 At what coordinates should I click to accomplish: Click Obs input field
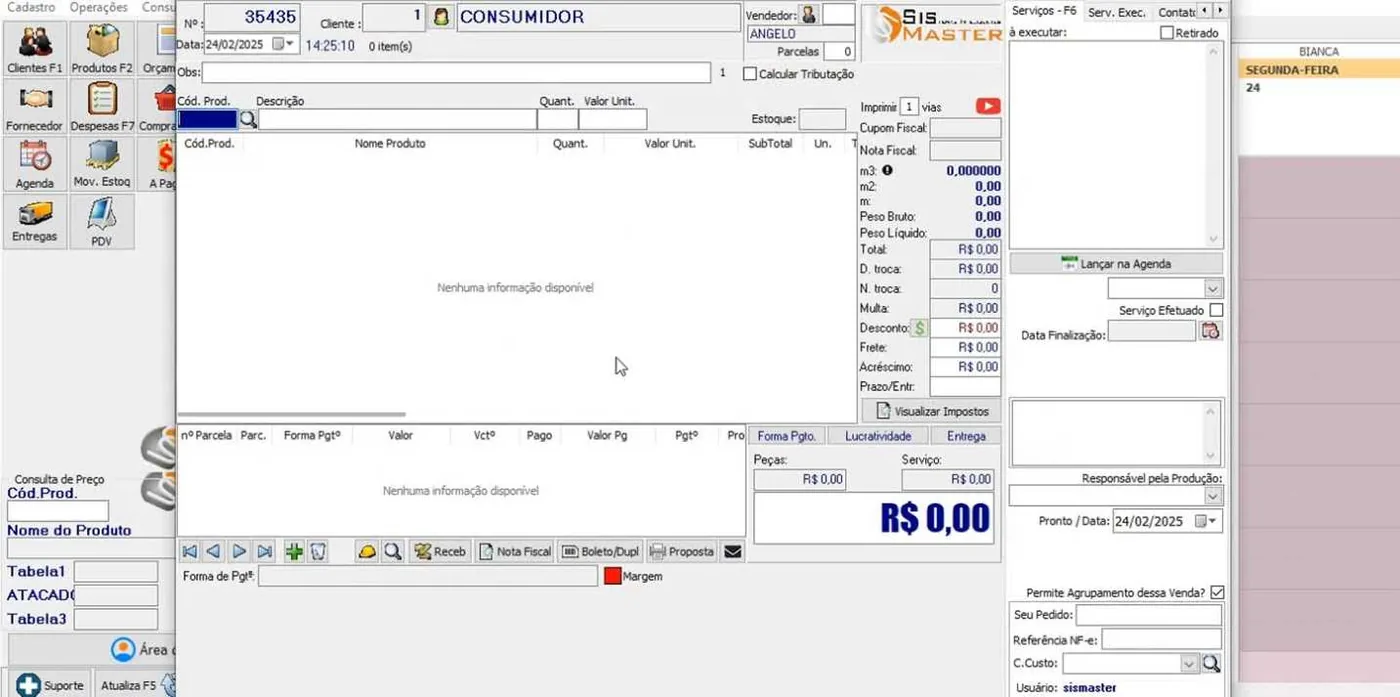[456, 72]
